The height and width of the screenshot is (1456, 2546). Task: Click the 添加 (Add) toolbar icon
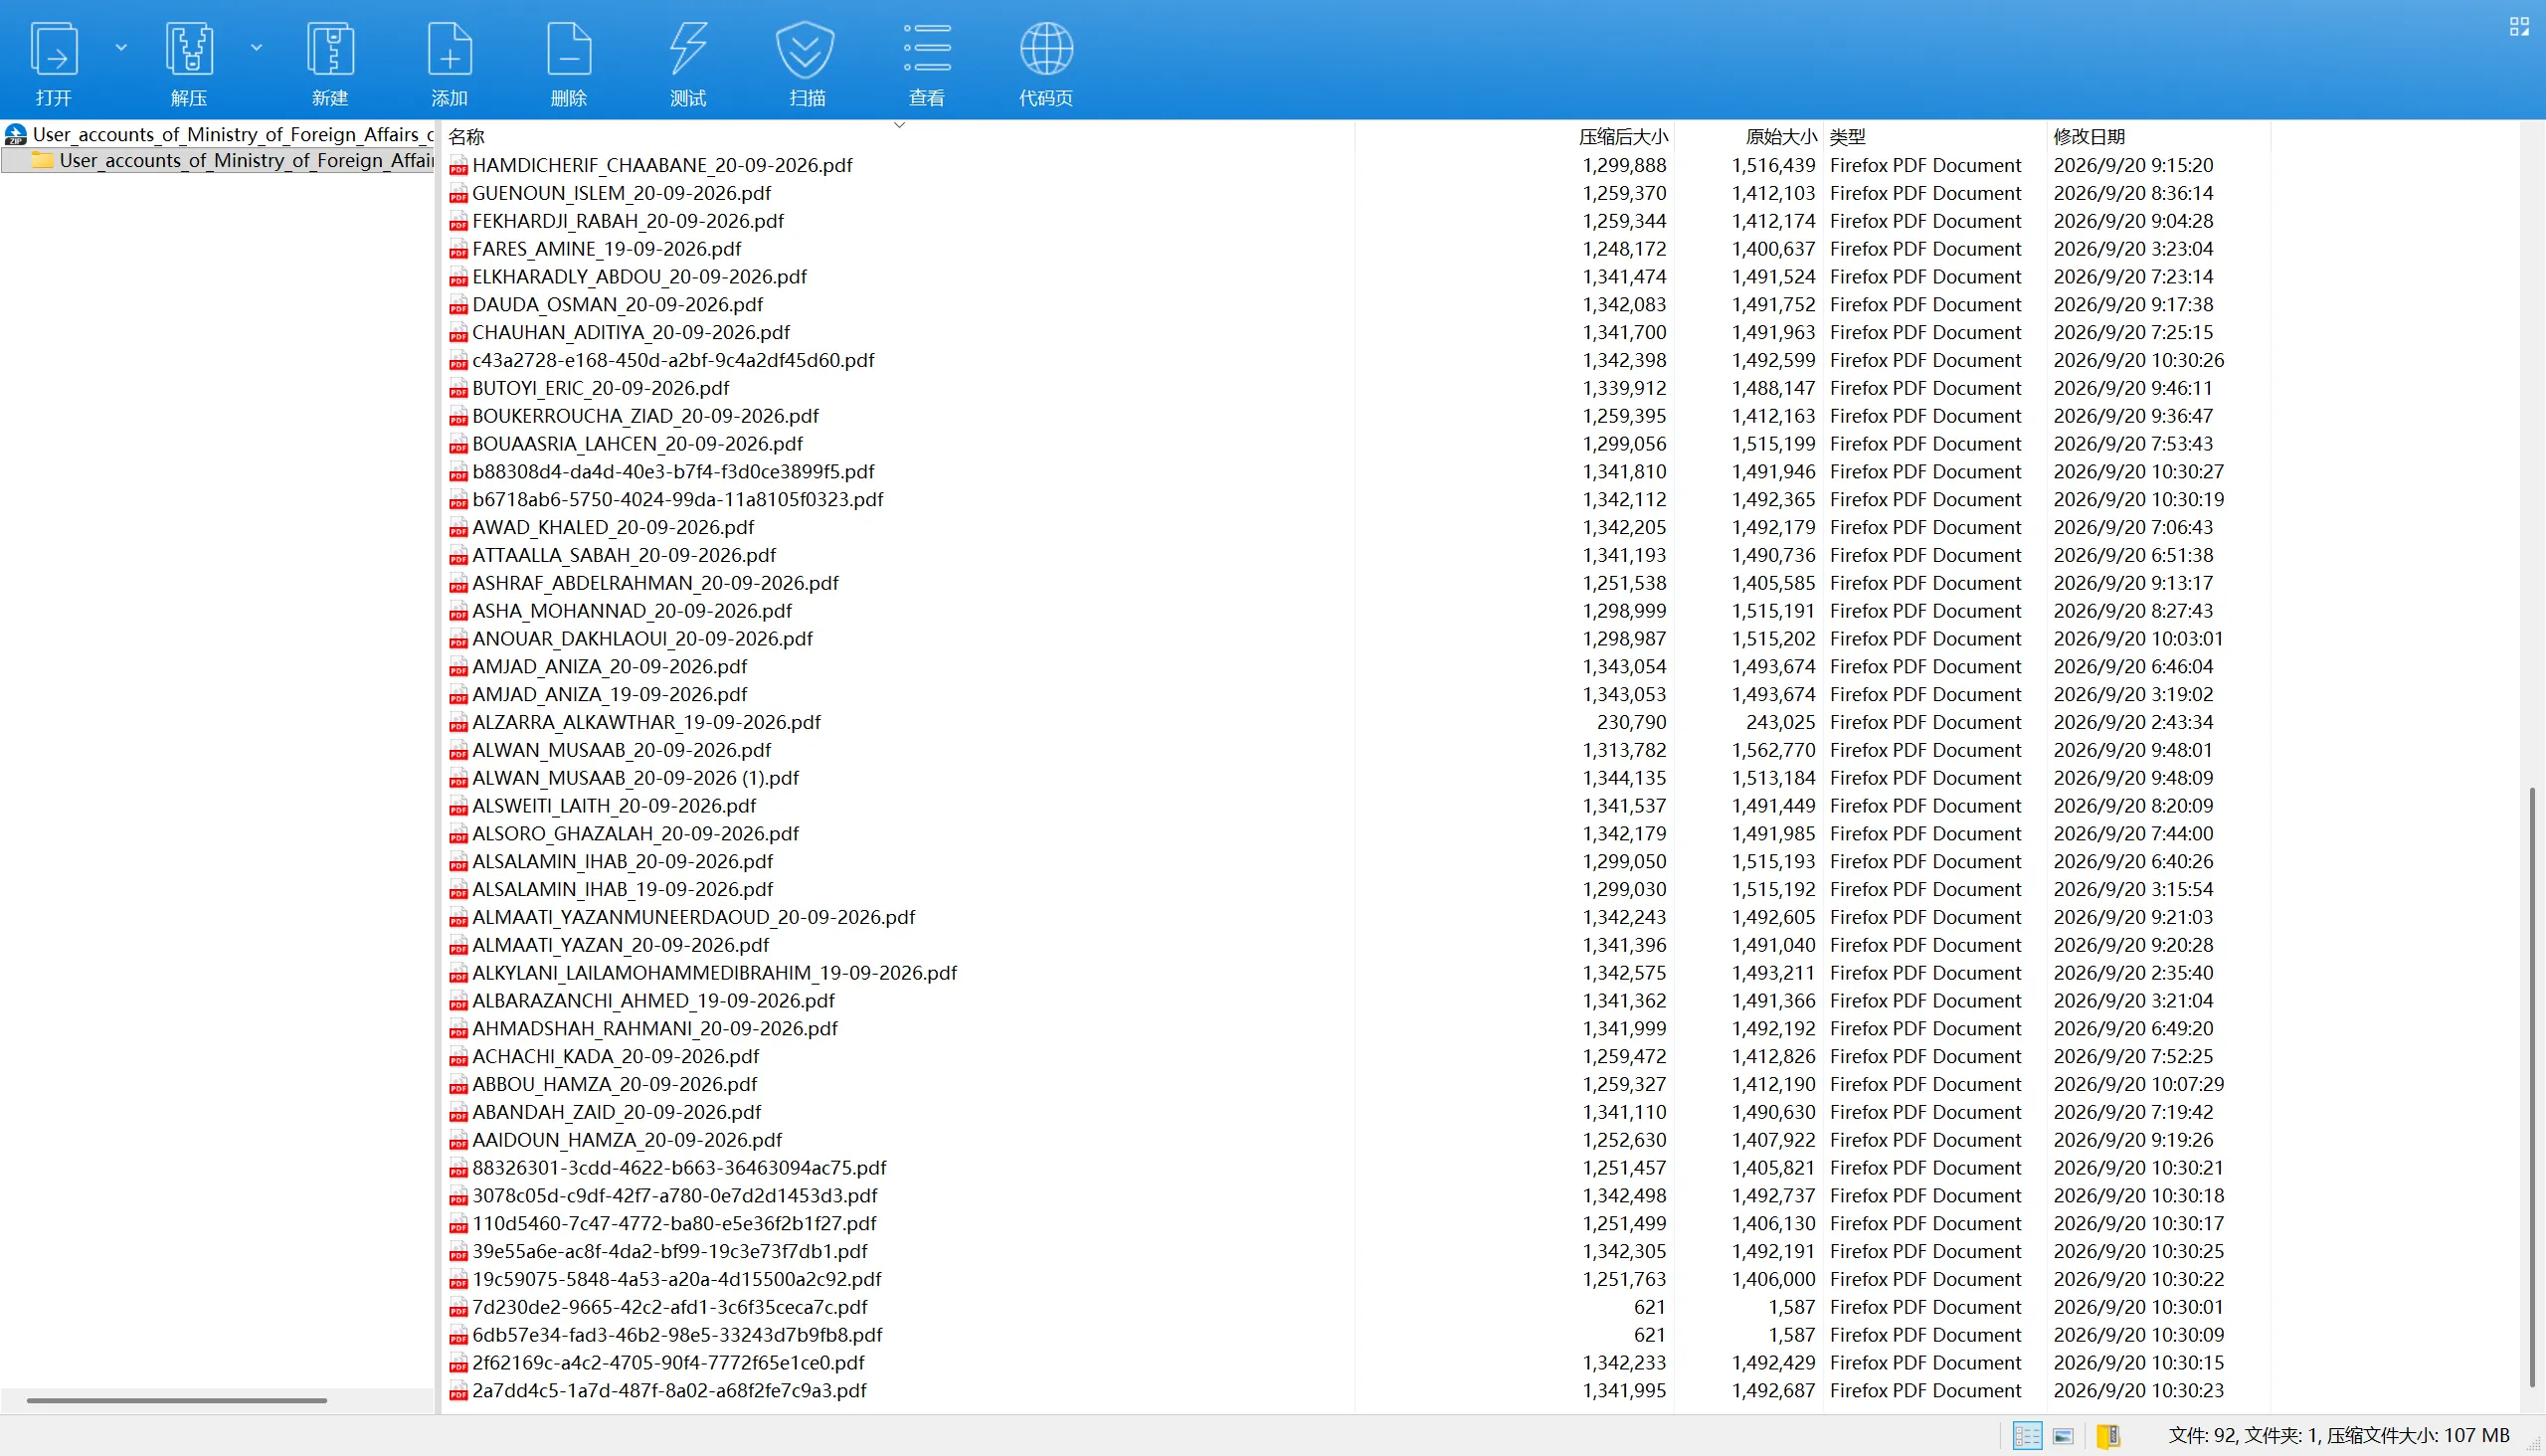pyautogui.click(x=449, y=50)
